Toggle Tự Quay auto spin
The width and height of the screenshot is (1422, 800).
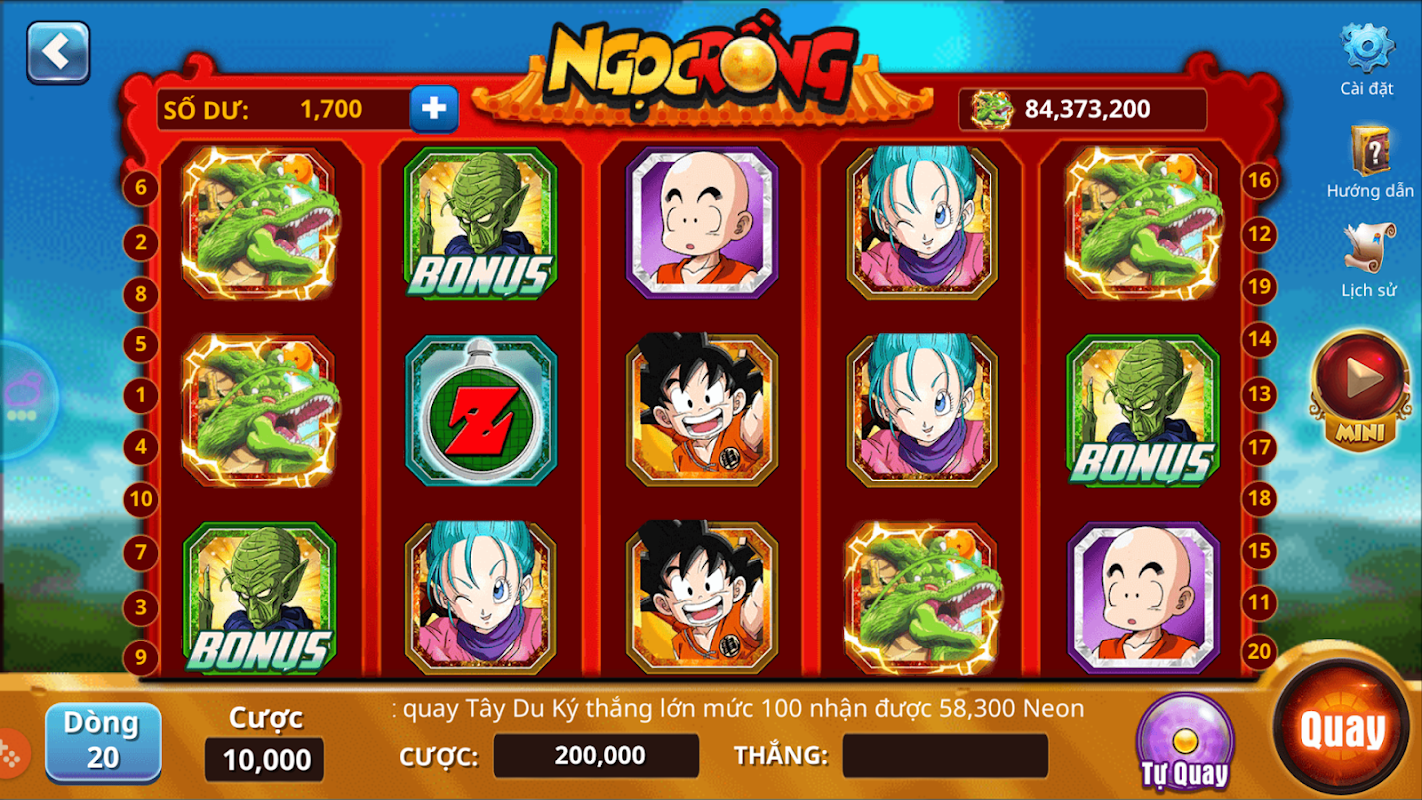tap(1185, 742)
